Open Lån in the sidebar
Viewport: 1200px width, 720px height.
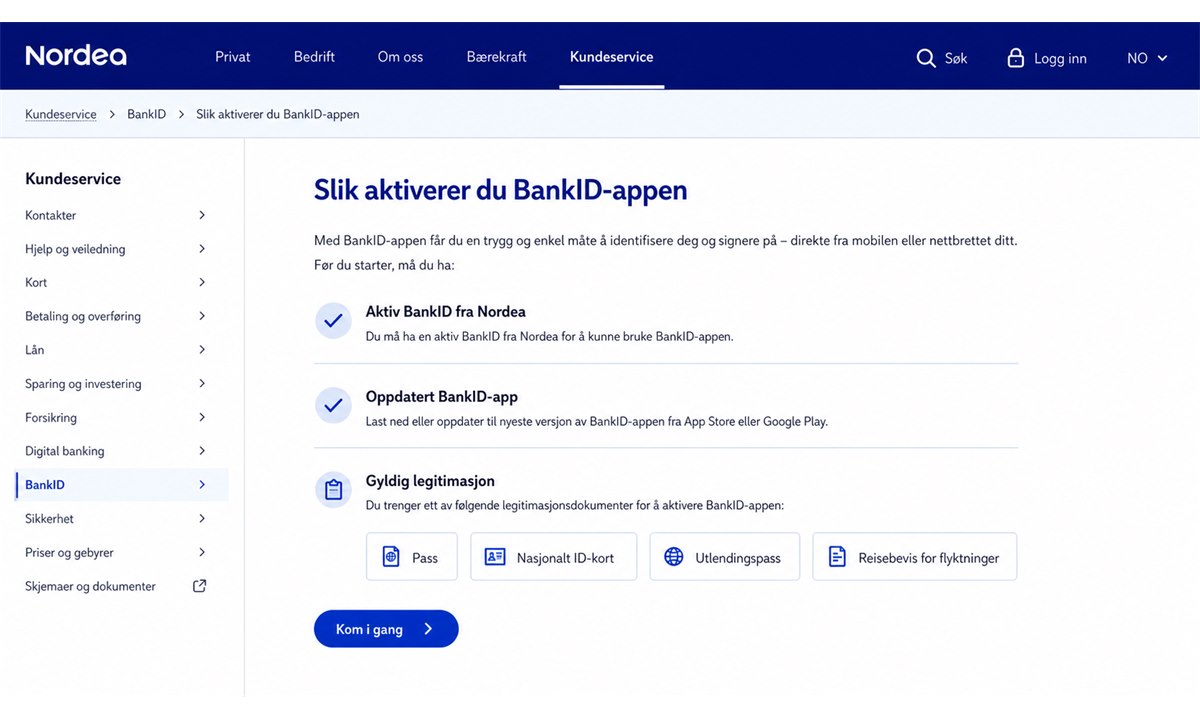tap(35, 350)
